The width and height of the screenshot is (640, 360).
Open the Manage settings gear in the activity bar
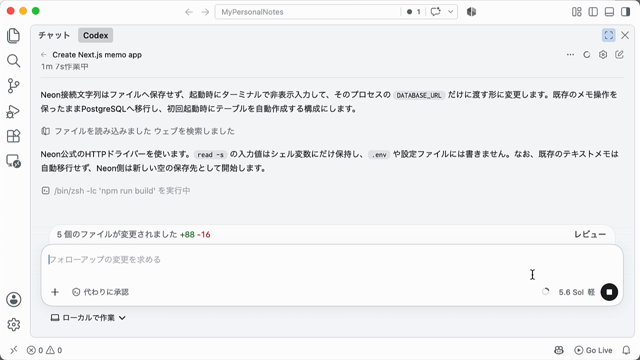(x=13, y=324)
